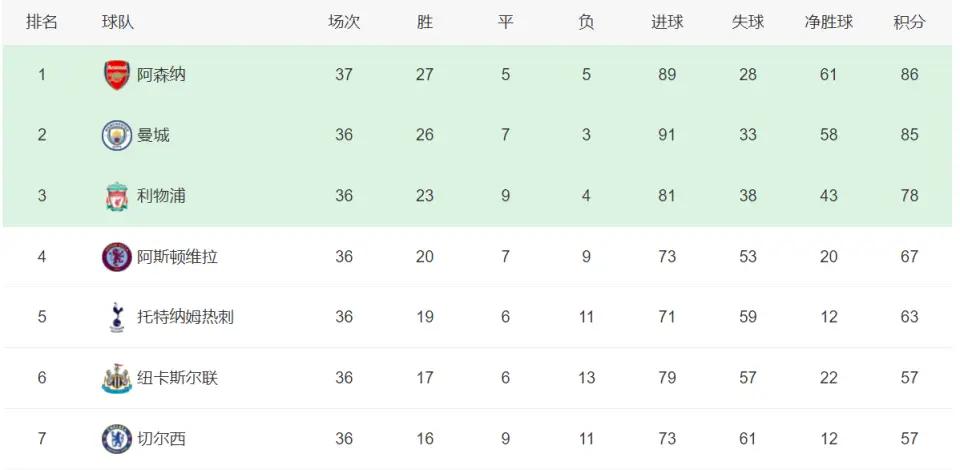Click the 净胜球 column header
Screen dimensions: 960x470
(x=828, y=23)
